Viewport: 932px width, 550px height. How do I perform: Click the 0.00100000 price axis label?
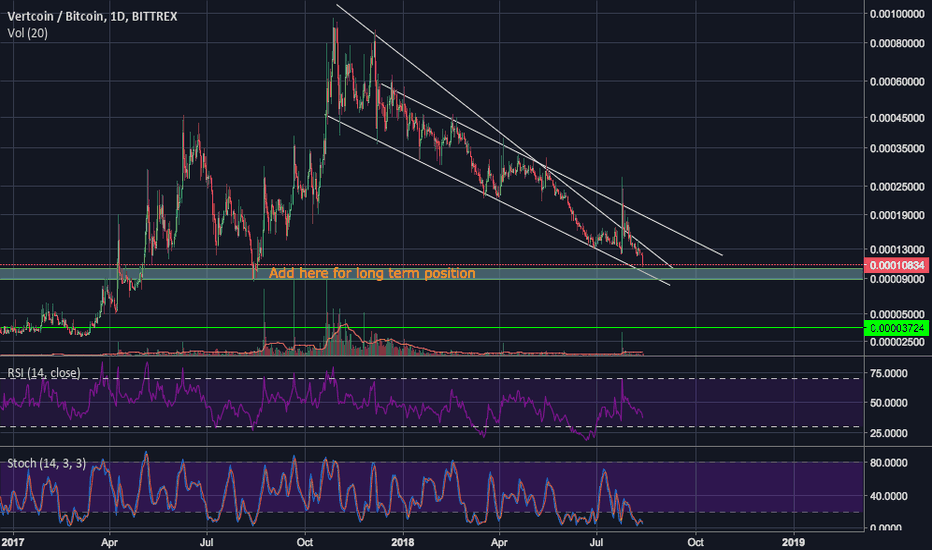(897, 14)
